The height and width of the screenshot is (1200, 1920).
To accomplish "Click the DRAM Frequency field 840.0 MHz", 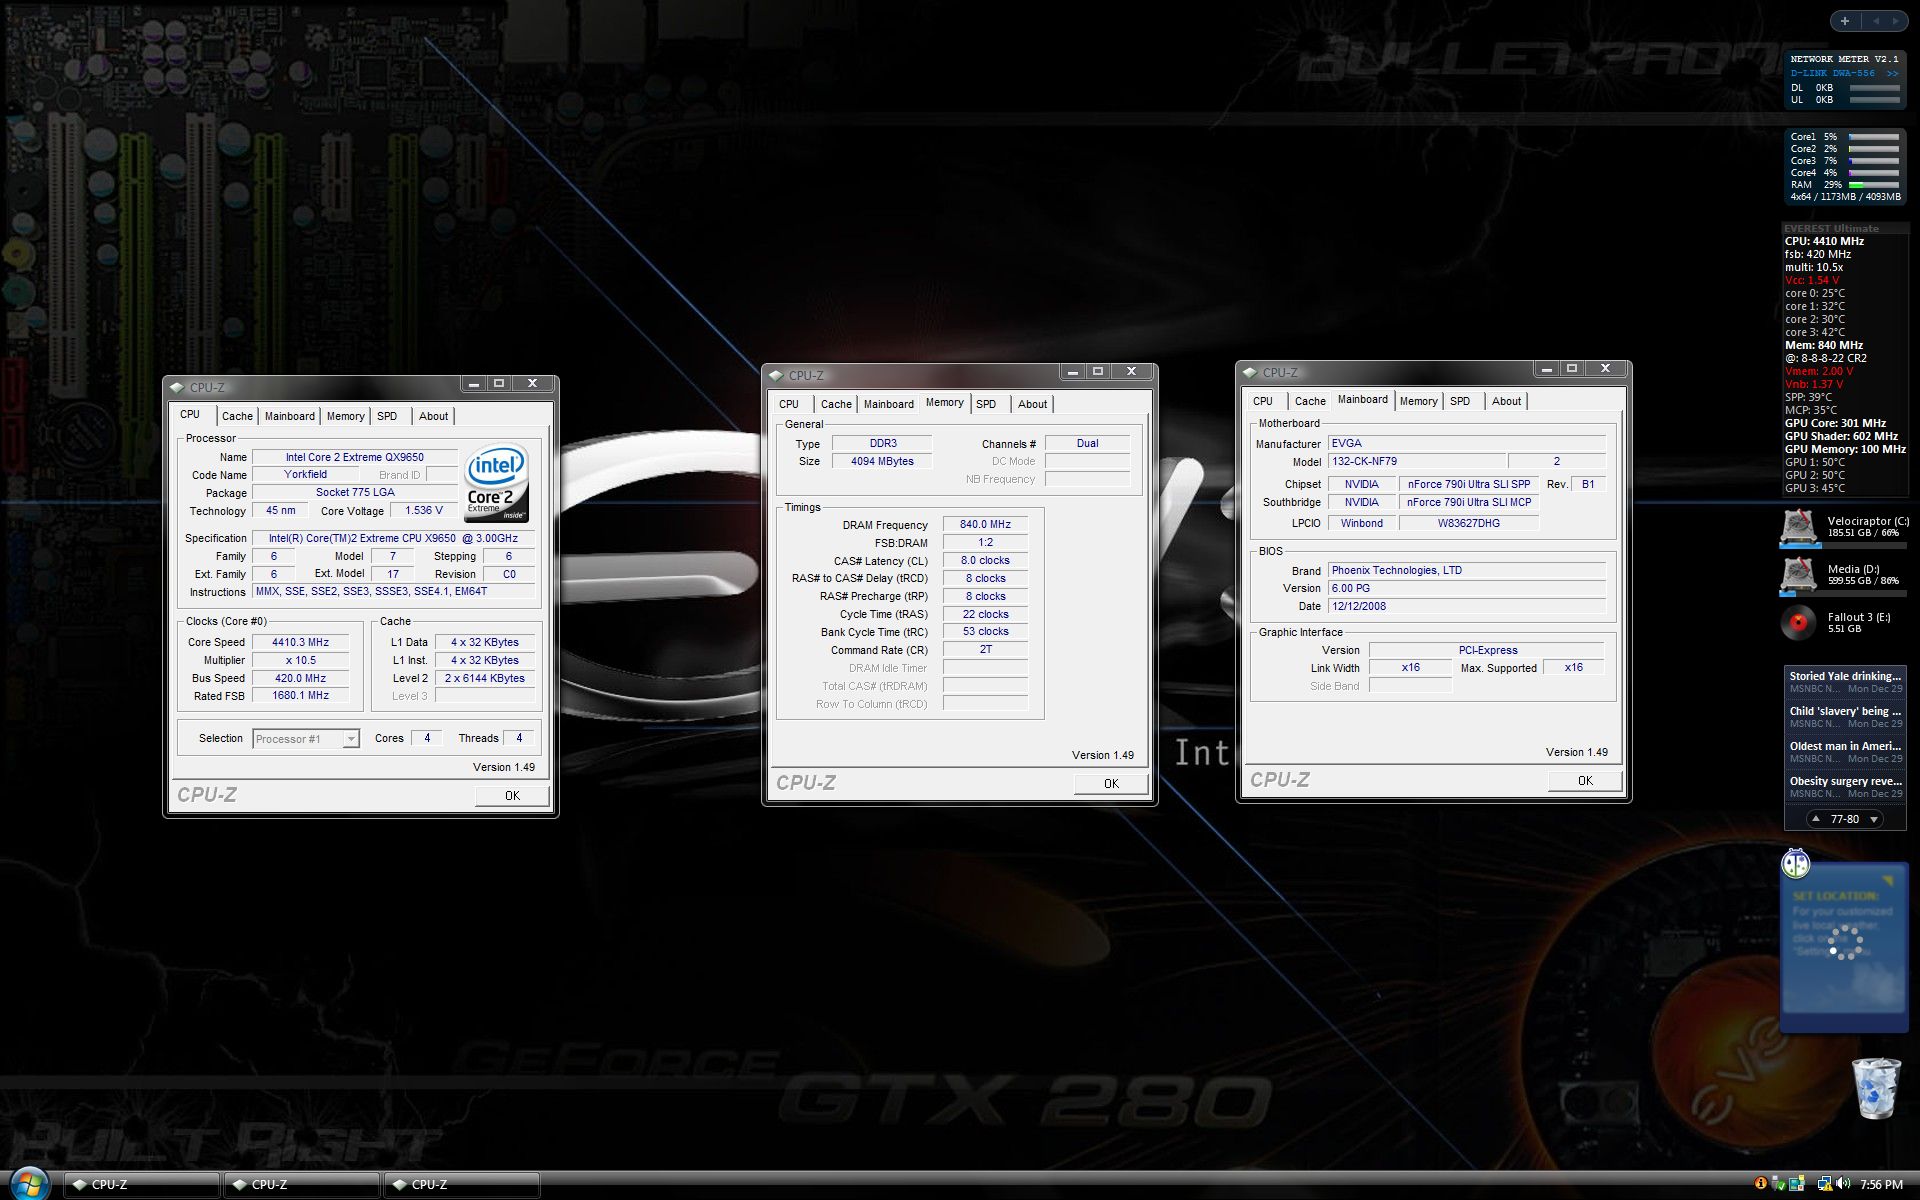I will 985,524.
